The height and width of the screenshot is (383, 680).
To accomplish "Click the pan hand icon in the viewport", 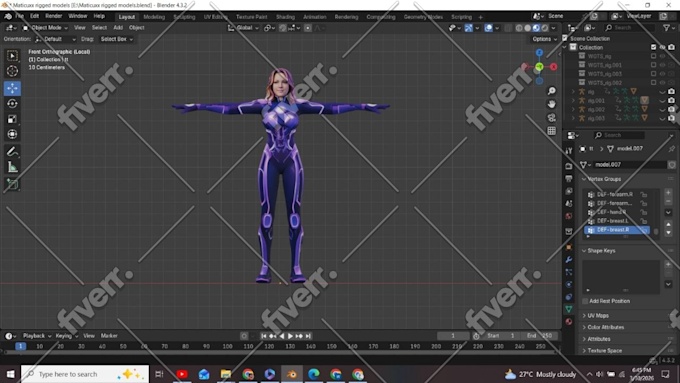I will click(x=551, y=104).
